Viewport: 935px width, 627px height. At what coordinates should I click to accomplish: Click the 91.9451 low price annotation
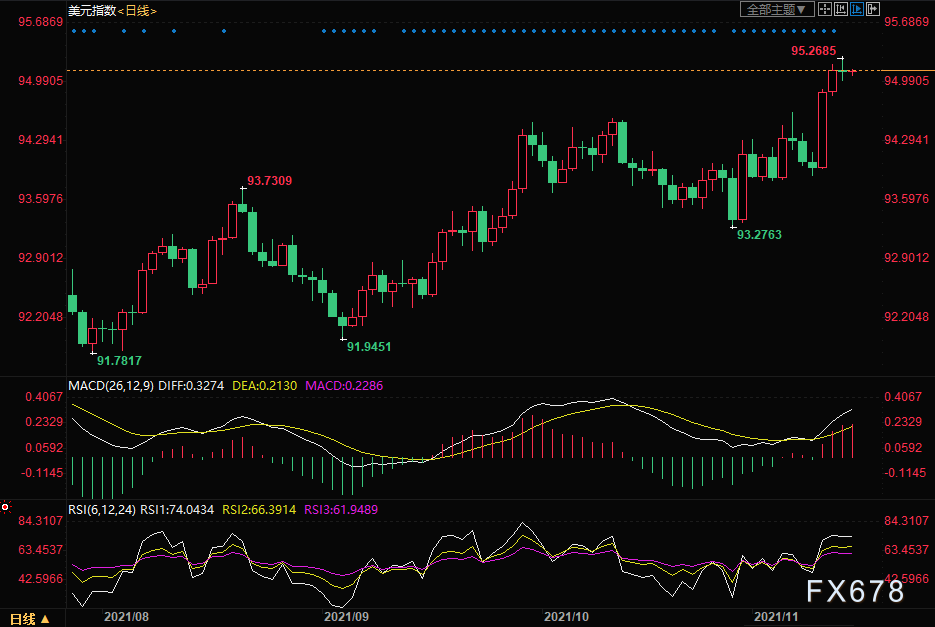[x=369, y=347]
